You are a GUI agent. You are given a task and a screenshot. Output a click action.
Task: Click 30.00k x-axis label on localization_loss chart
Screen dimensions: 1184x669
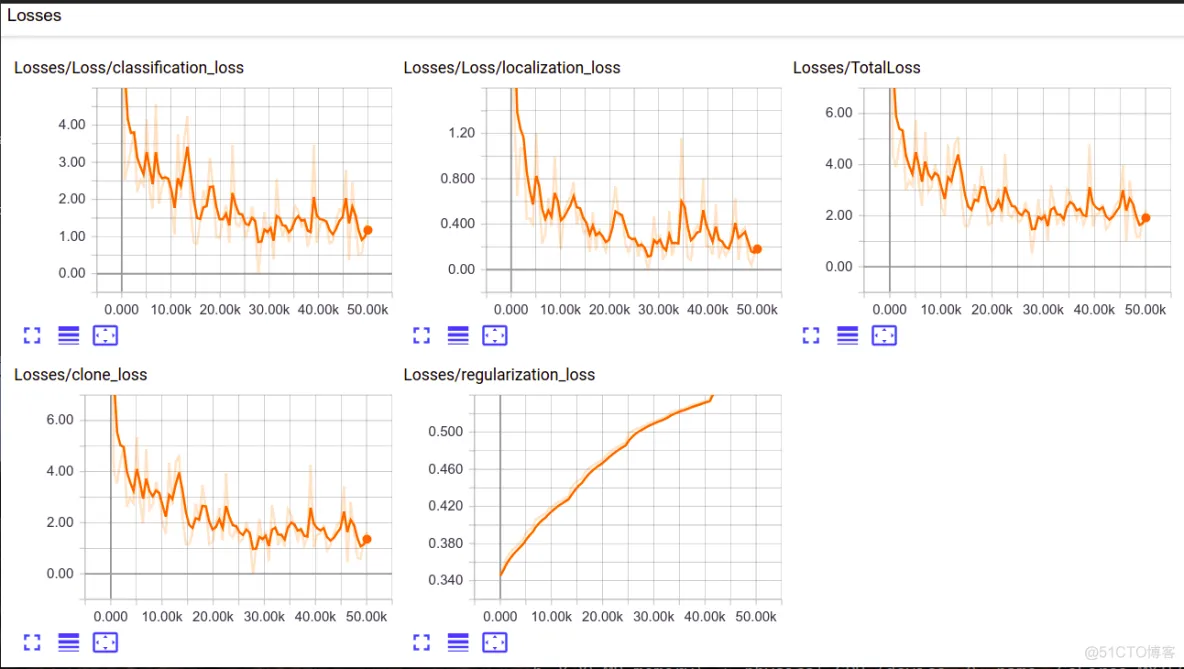click(658, 310)
